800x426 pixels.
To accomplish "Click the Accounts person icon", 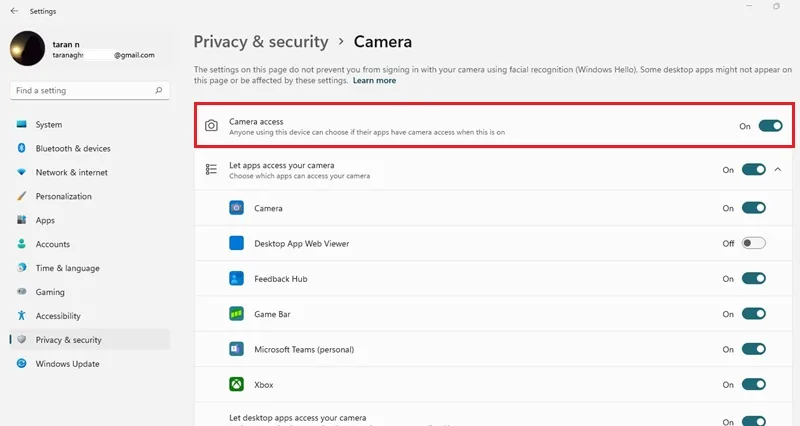I will [x=21, y=244].
